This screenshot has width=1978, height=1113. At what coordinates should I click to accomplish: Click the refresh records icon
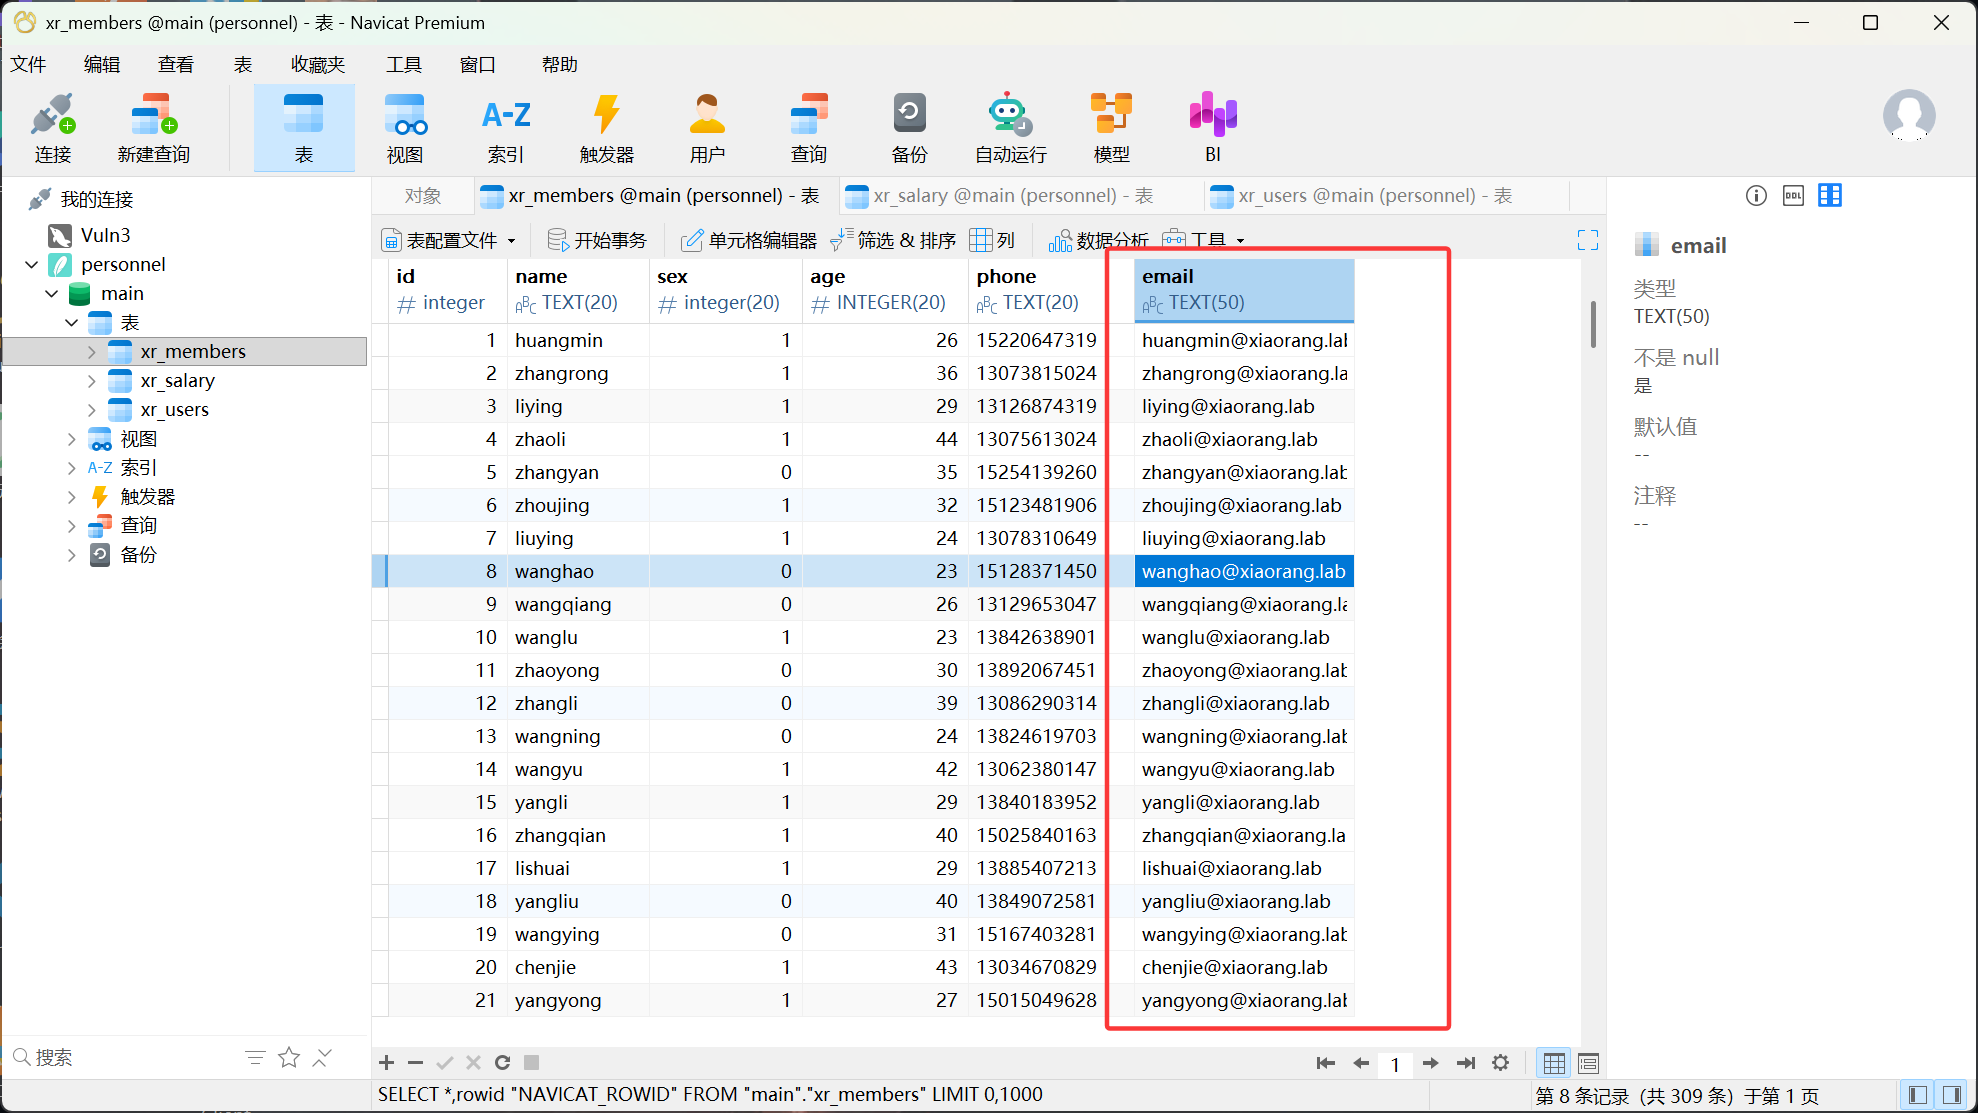(503, 1063)
